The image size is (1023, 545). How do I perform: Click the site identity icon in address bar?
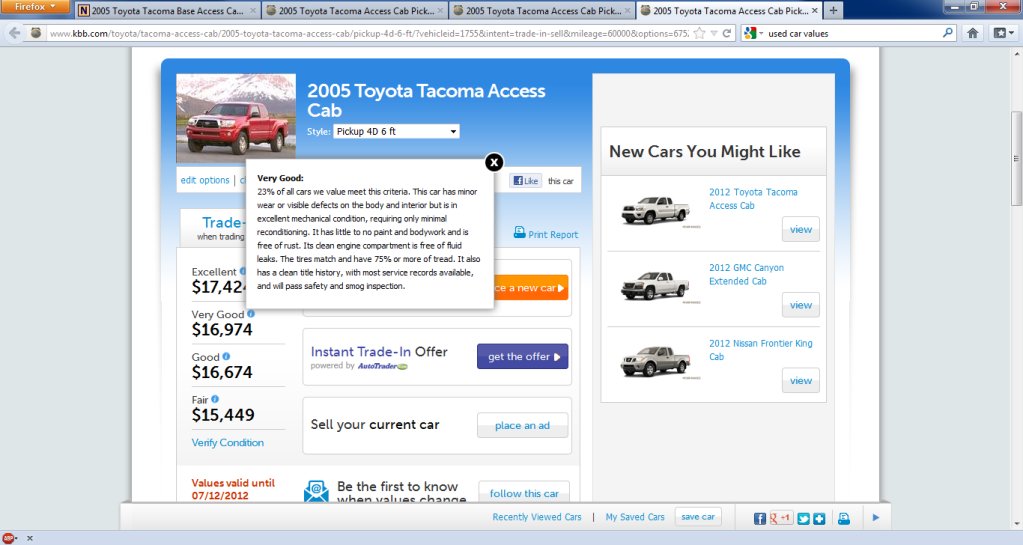(36, 33)
